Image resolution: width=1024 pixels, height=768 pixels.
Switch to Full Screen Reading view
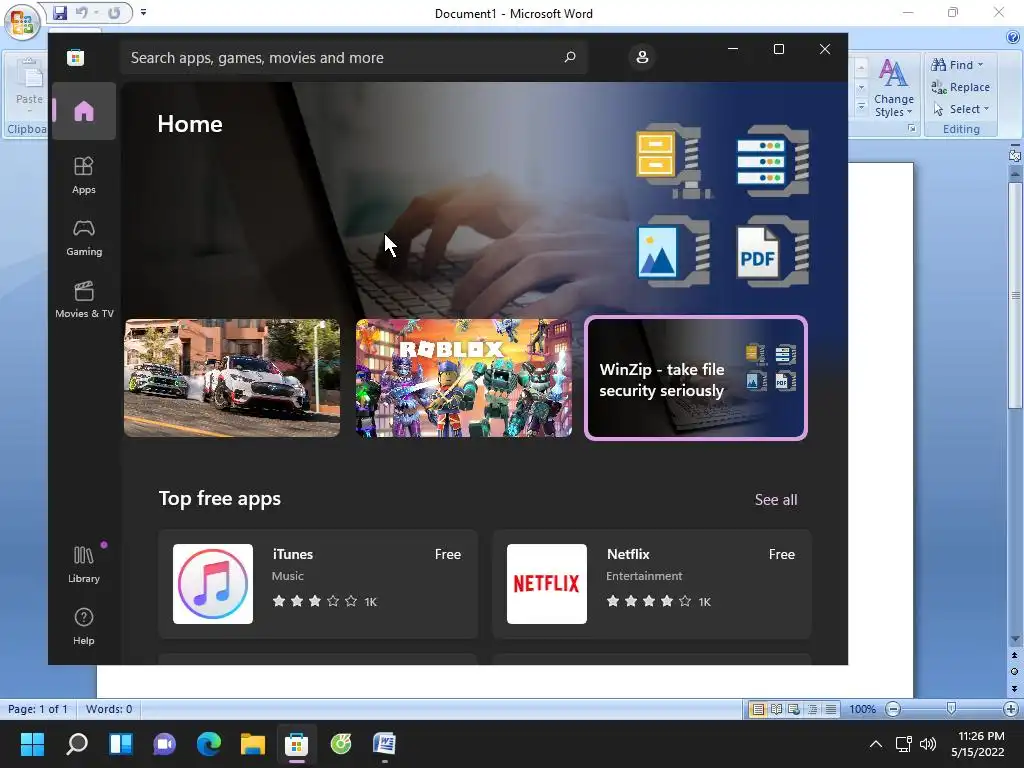pyautogui.click(x=776, y=709)
